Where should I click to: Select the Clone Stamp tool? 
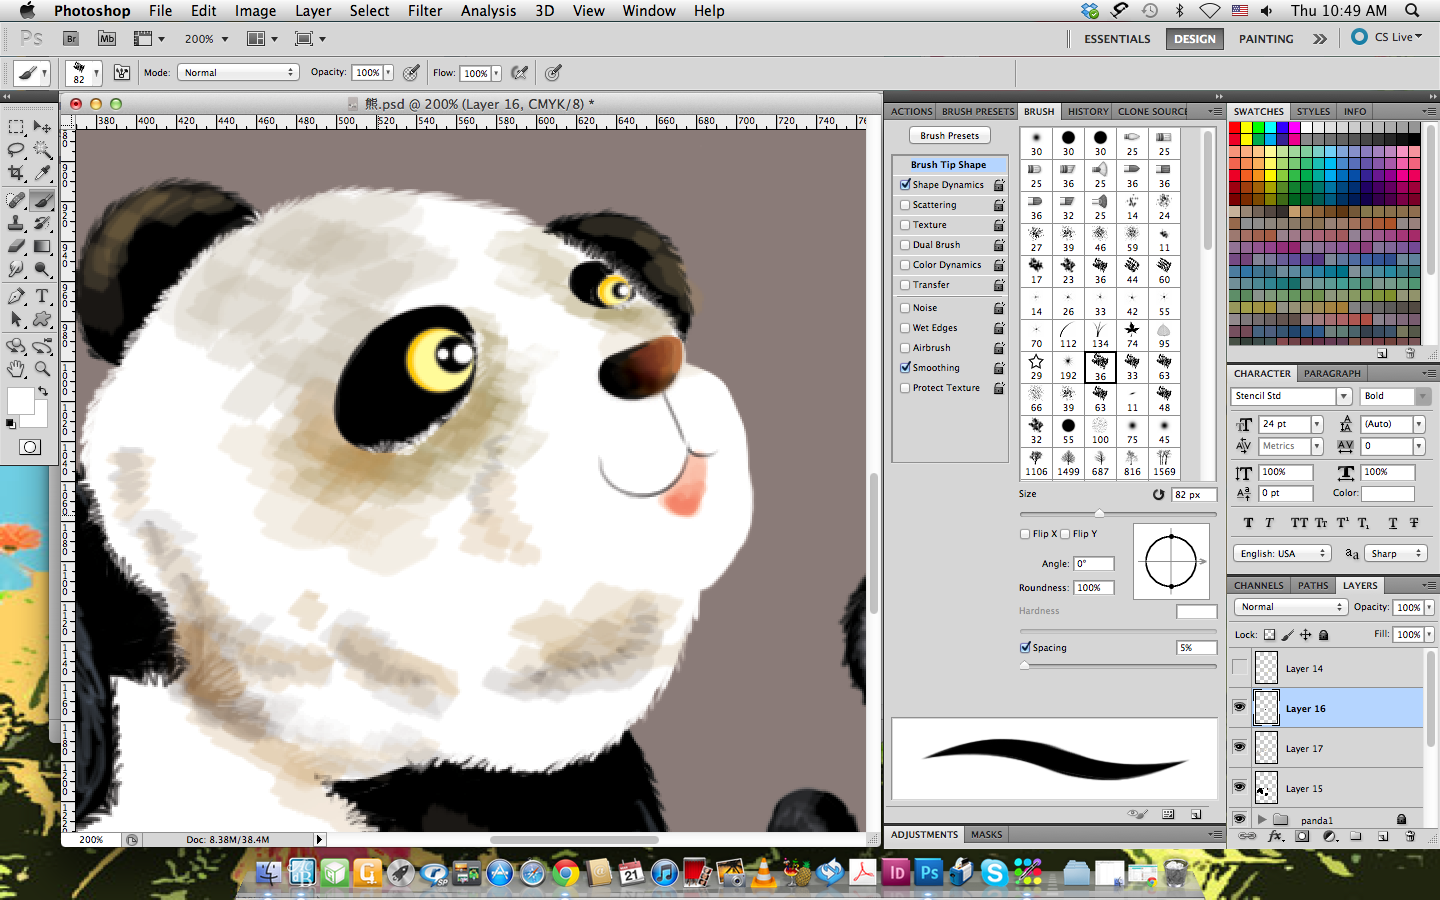[x=16, y=223]
